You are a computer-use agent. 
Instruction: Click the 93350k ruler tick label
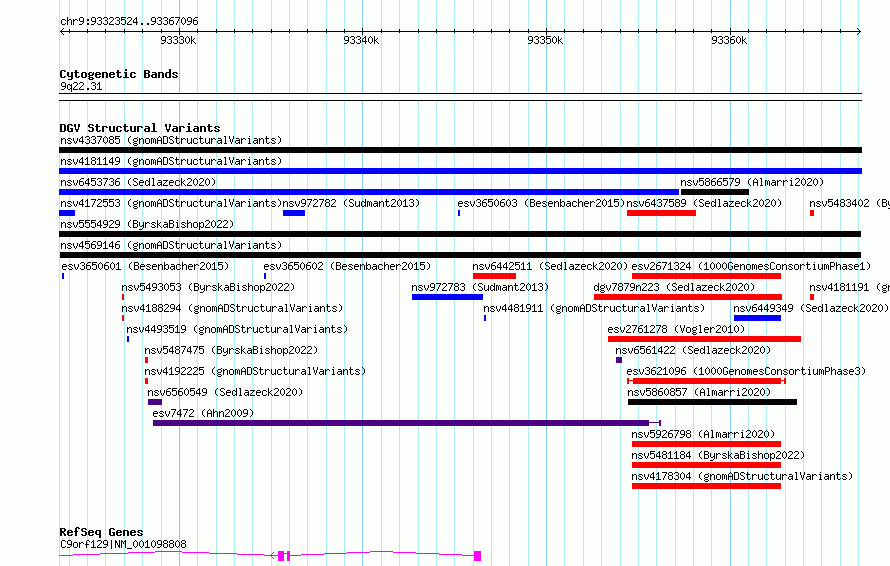click(545, 40)
